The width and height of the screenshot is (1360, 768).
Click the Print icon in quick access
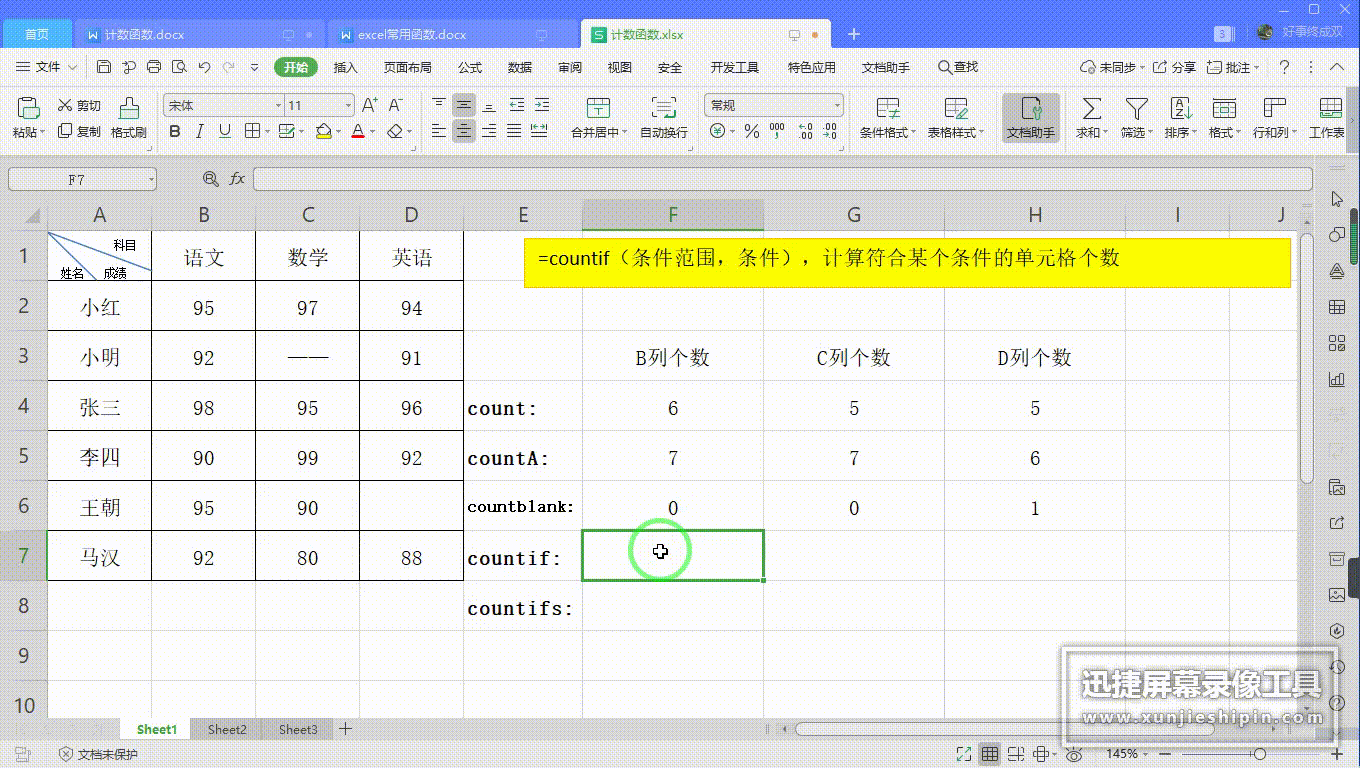tap(154, 67)
